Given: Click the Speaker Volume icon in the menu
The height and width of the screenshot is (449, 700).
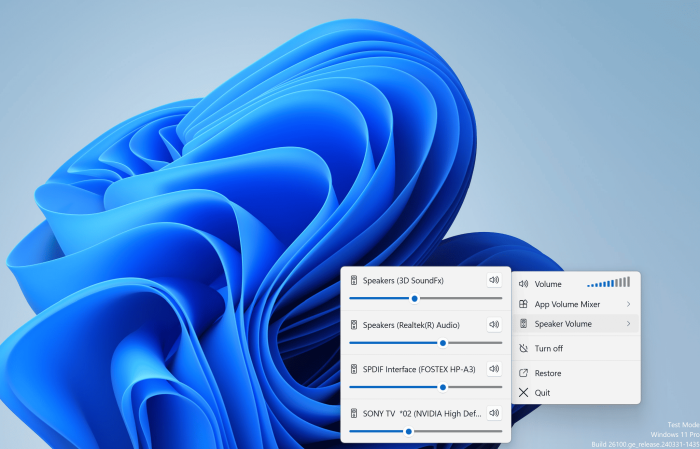Looking at the screenshot, I should [523, 324].
